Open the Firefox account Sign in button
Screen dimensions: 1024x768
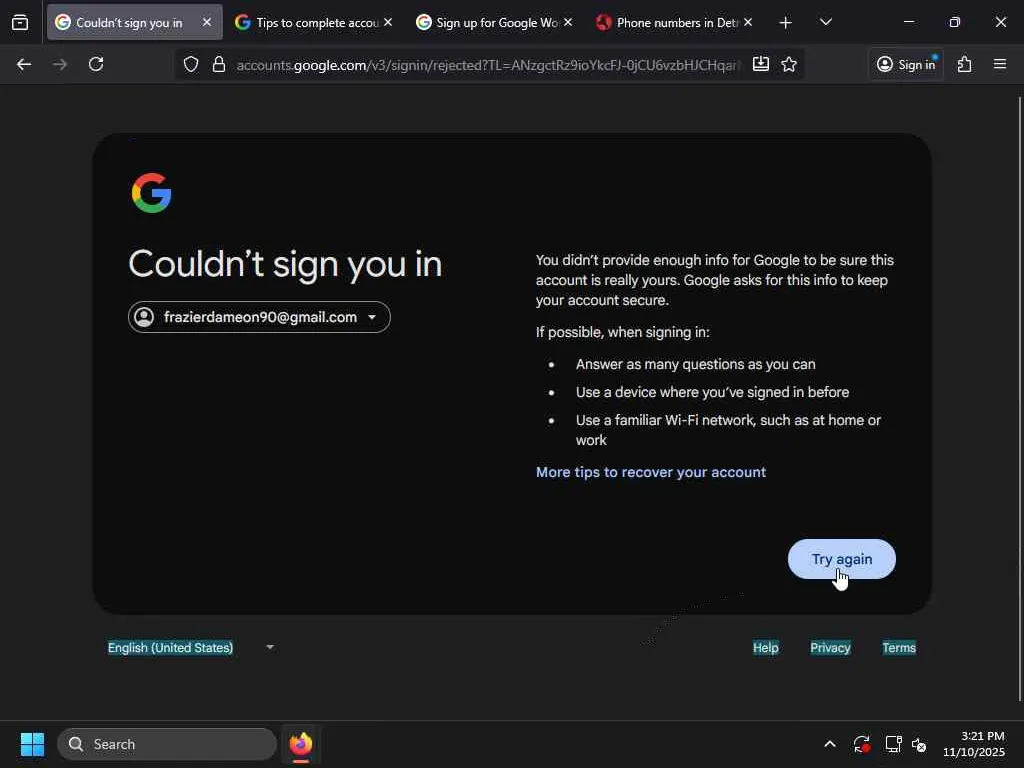[906, 64]
